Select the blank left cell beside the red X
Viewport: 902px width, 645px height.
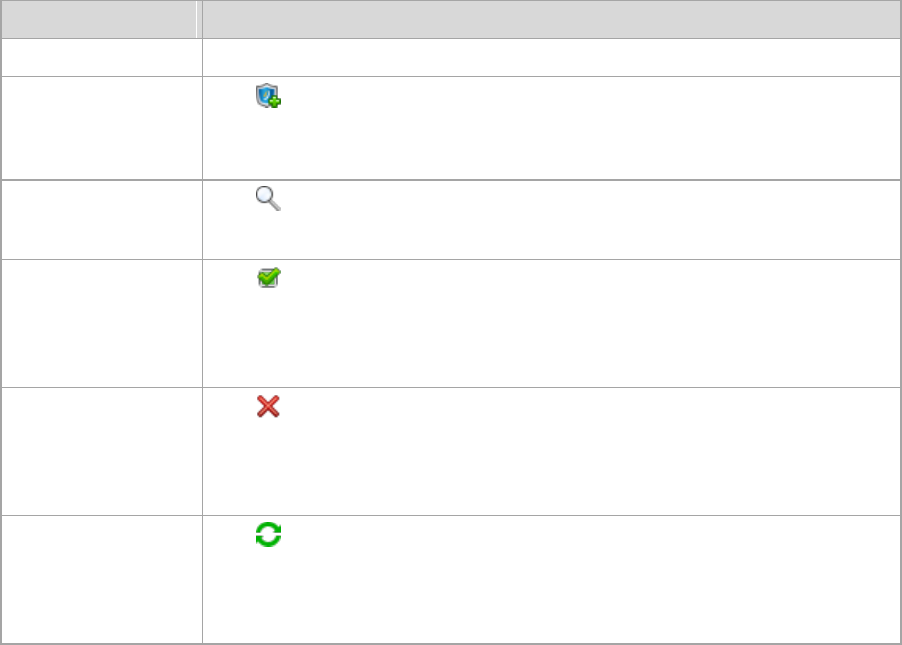click(x=100, y=451)
